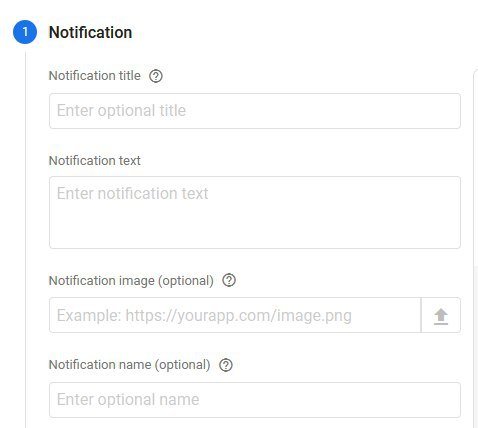Select the optional Notification name input

pyautogui.click(x=255, y=400)
